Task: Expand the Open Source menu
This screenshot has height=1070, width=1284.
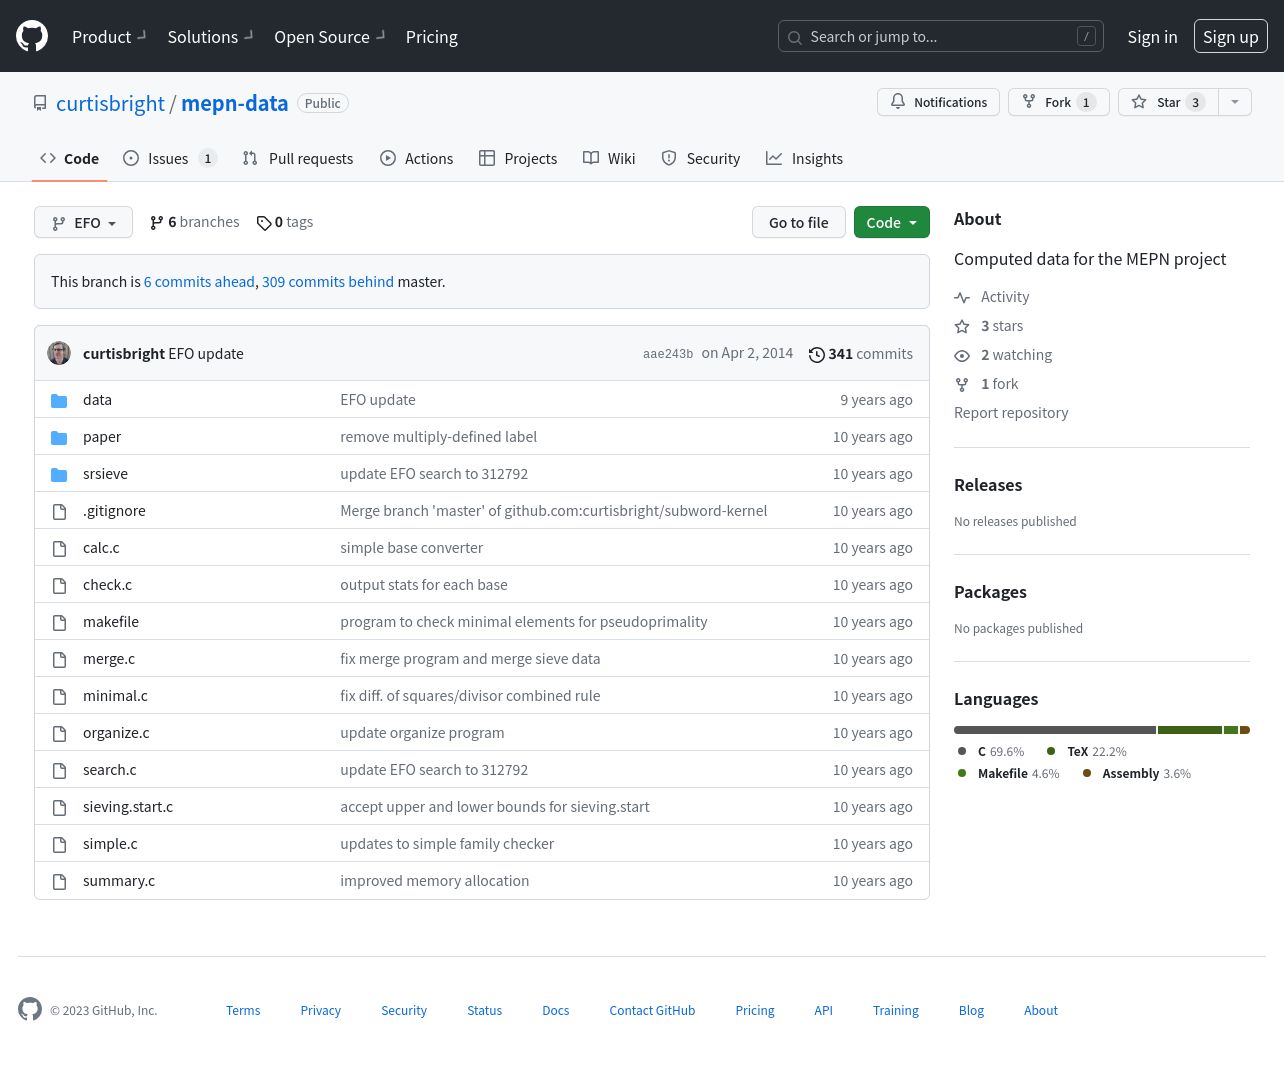Action: coord(329,37)
